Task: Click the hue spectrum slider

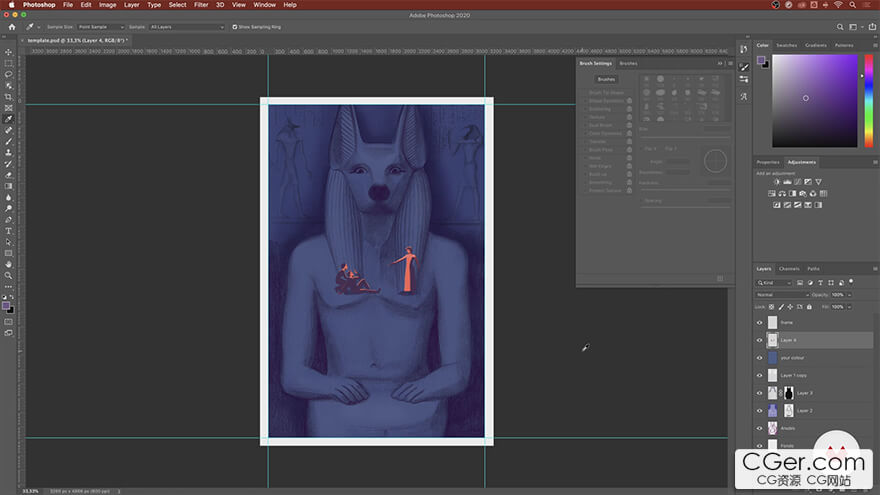Action: point(868,101)
